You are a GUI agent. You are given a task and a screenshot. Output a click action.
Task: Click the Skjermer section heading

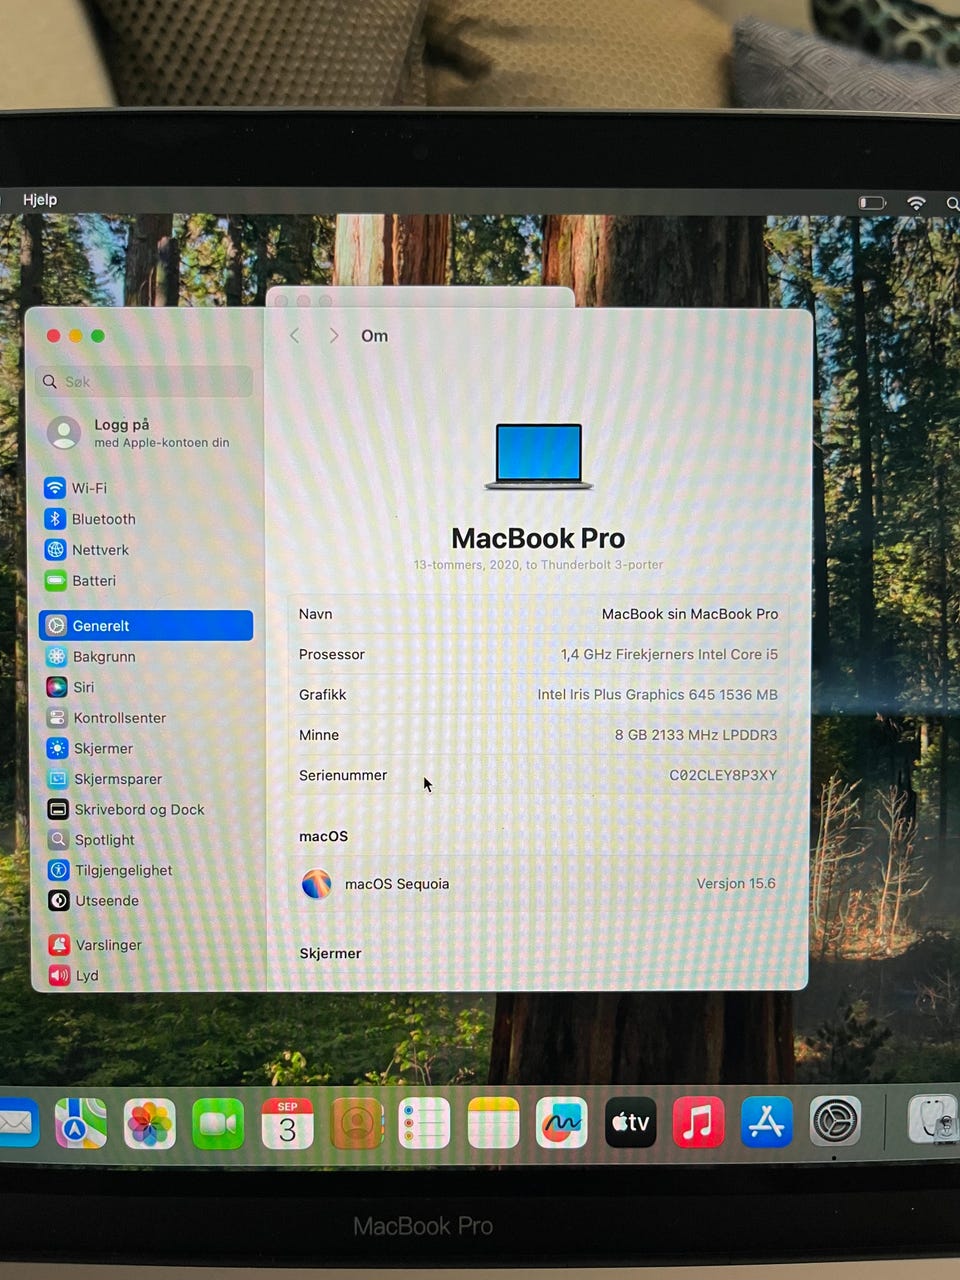[330, 954]
